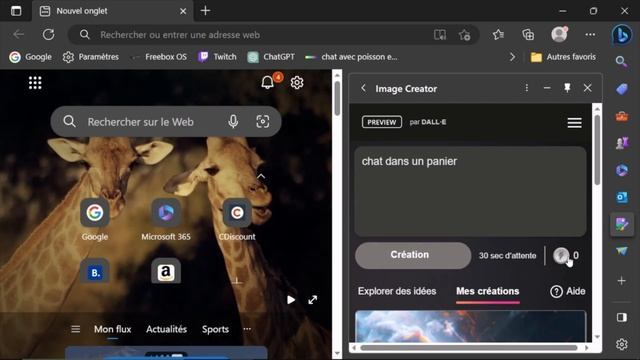This screenshot has height=360, width=640.
Task: Select the Actualités feed tab
Action: click(167, 329)
